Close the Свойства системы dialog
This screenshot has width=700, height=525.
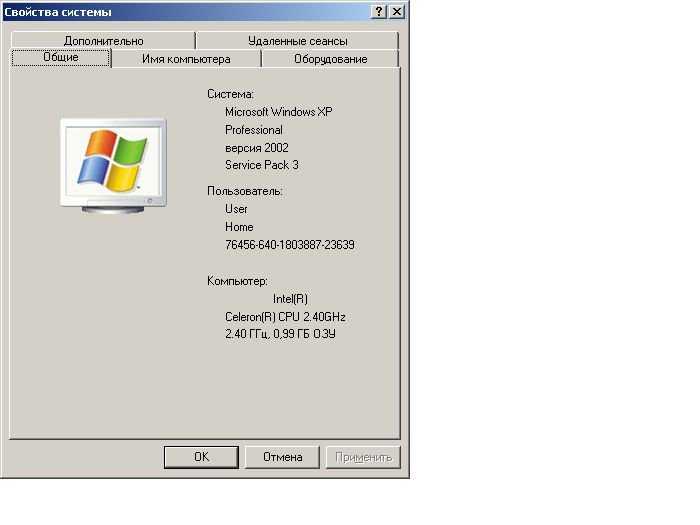point(396,12)
